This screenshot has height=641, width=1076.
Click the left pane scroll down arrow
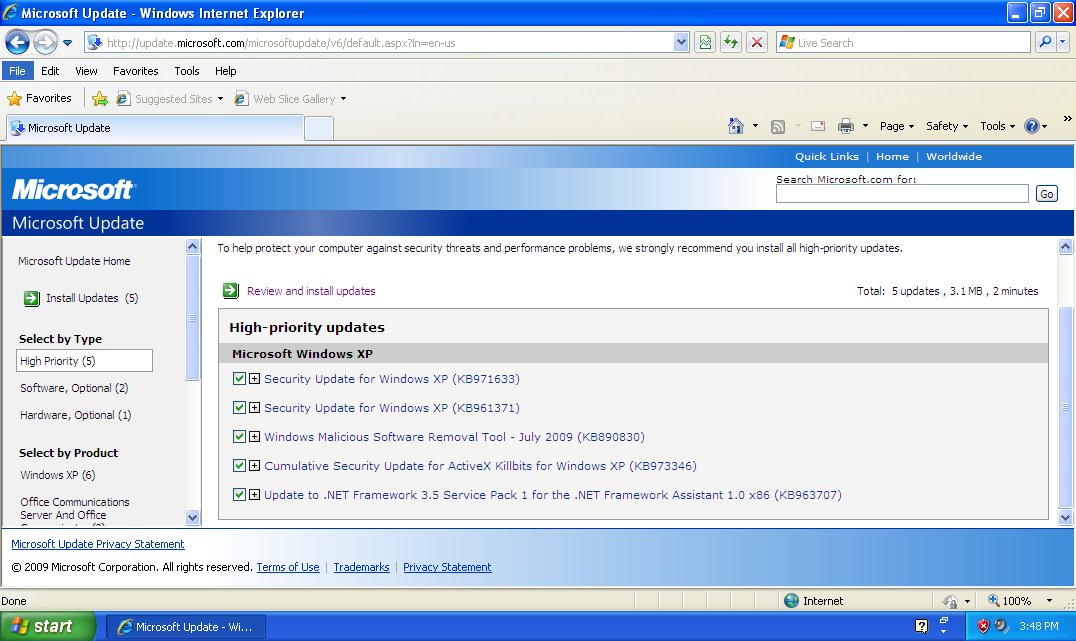coord(193,517)
